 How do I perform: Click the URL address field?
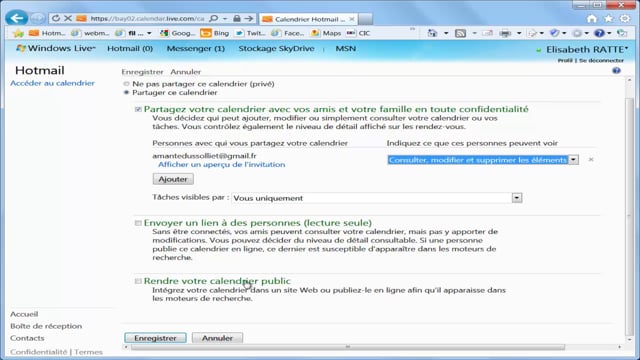click(147, 18)
